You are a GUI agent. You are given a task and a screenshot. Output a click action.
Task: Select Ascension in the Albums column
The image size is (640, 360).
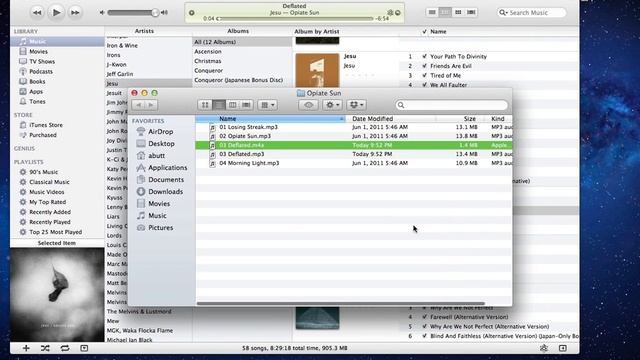[x=208, y=51]
